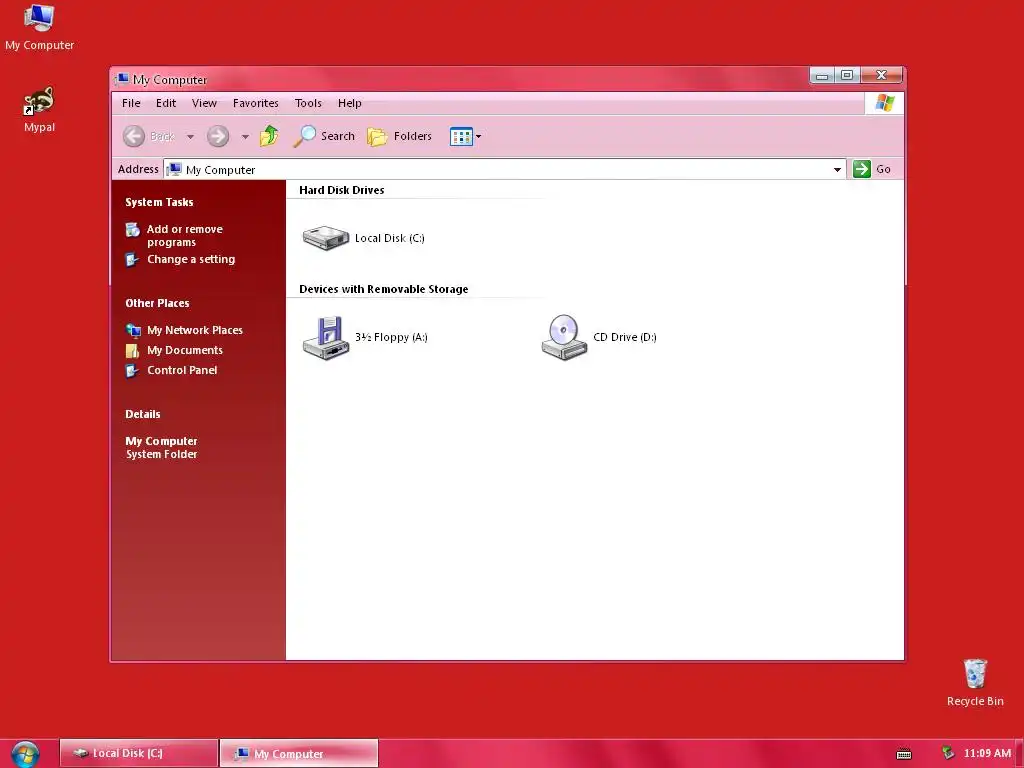Click the Change a setting icon
The width and height of the screenshot is (1024, 768).
coord(132,260)
